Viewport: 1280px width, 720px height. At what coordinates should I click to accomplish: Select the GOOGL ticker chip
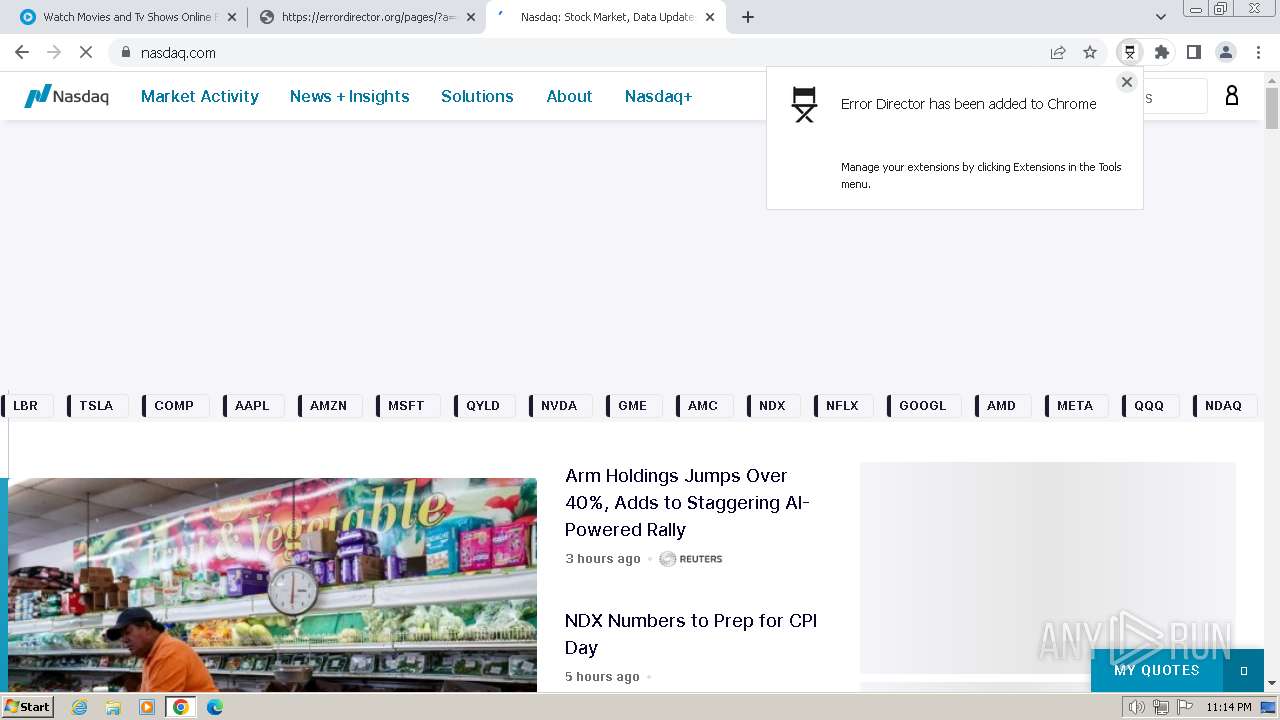pyautogui.click(x=922, y=405)
